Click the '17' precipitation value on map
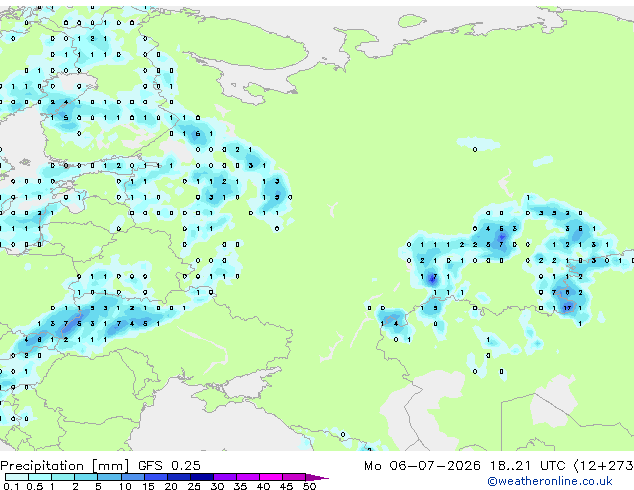 (567, 308)
